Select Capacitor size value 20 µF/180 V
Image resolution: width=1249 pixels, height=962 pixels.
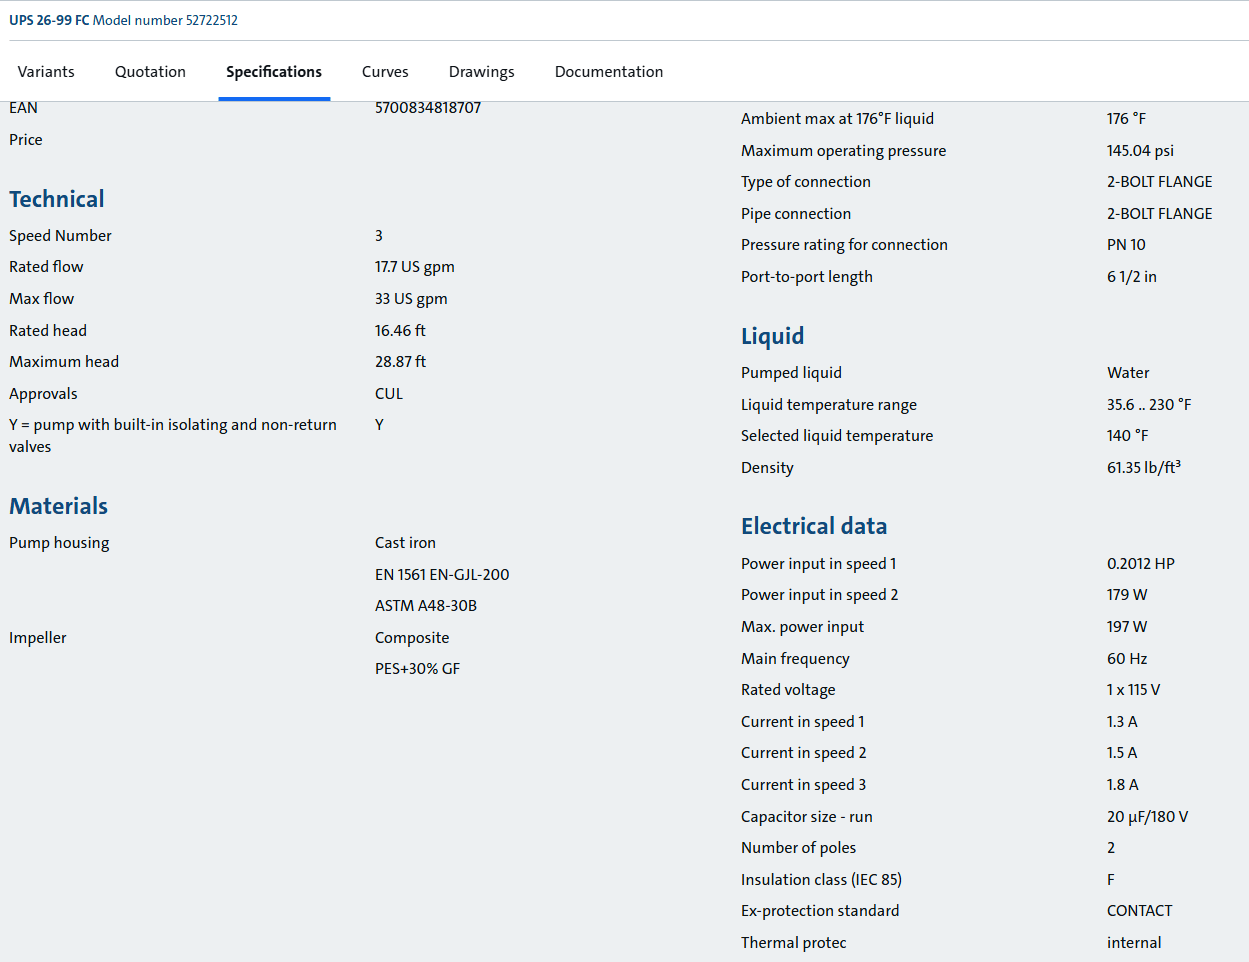click(1147, 817)
